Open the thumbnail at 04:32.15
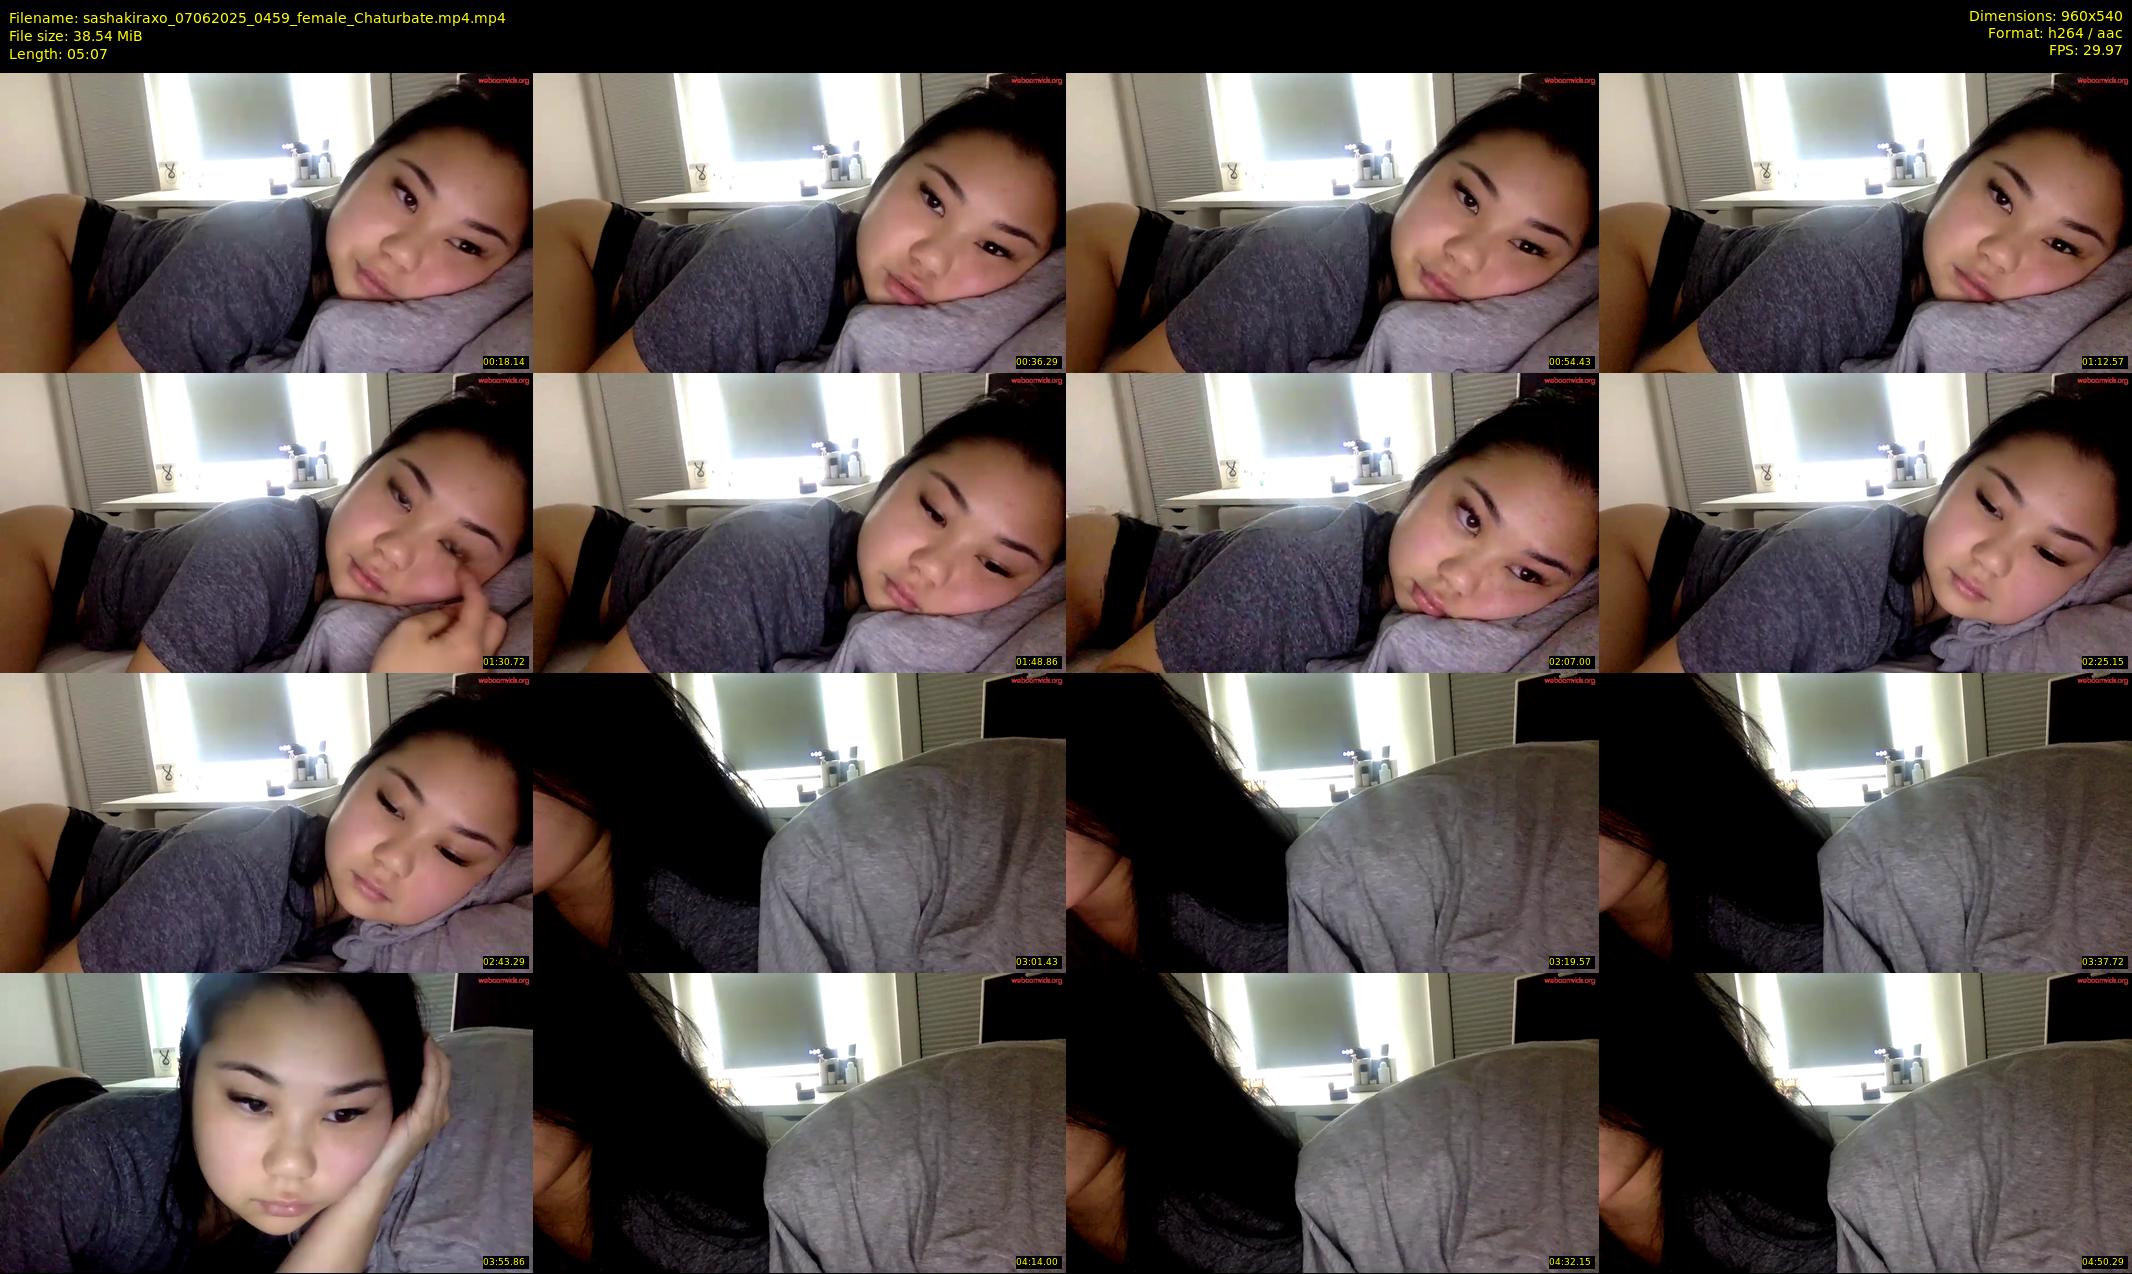Viewport: 2132px width, 1274px height. (x=1332, y=1122)
